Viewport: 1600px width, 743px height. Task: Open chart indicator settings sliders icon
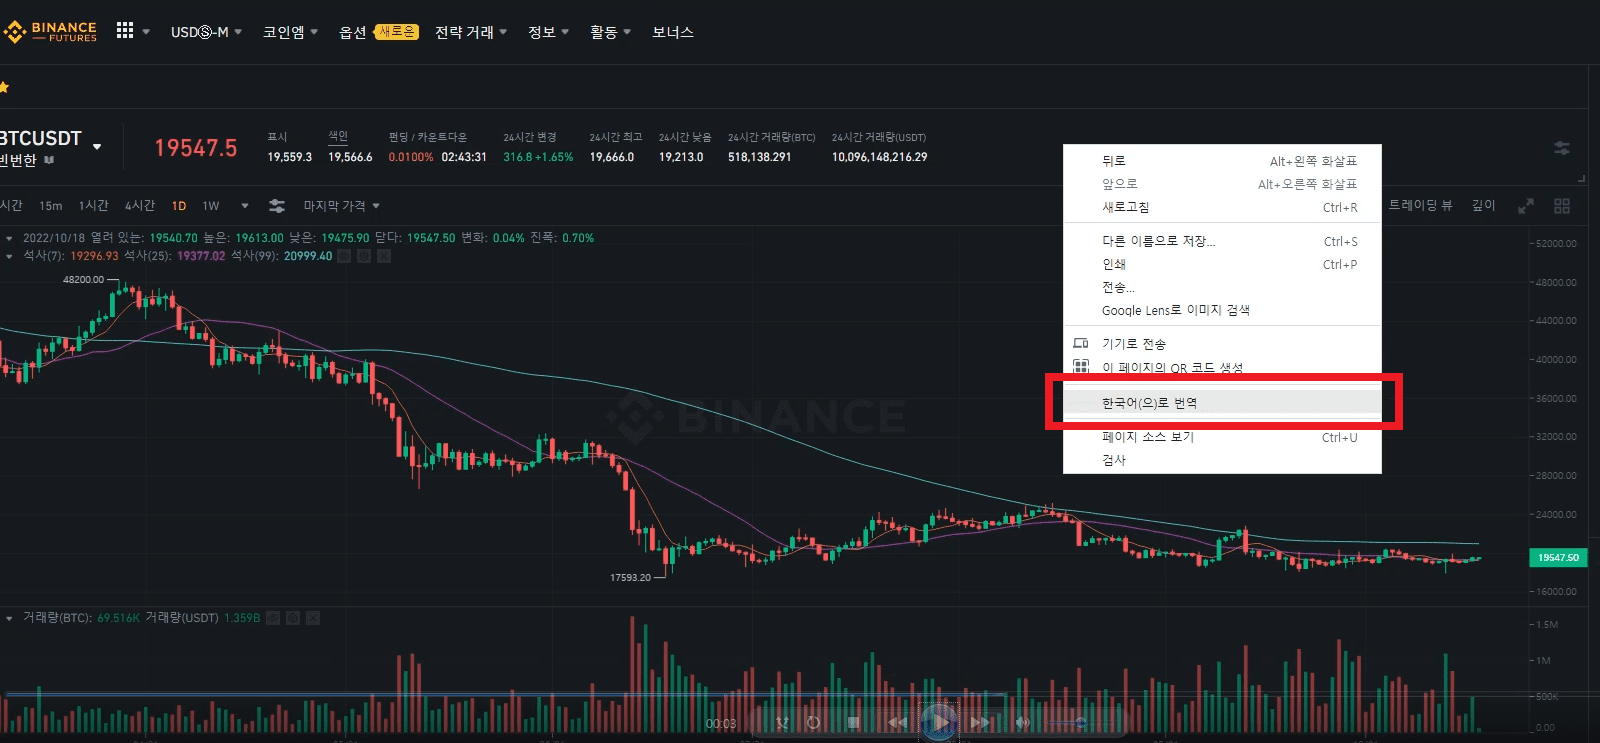click(x=277, y=206)
